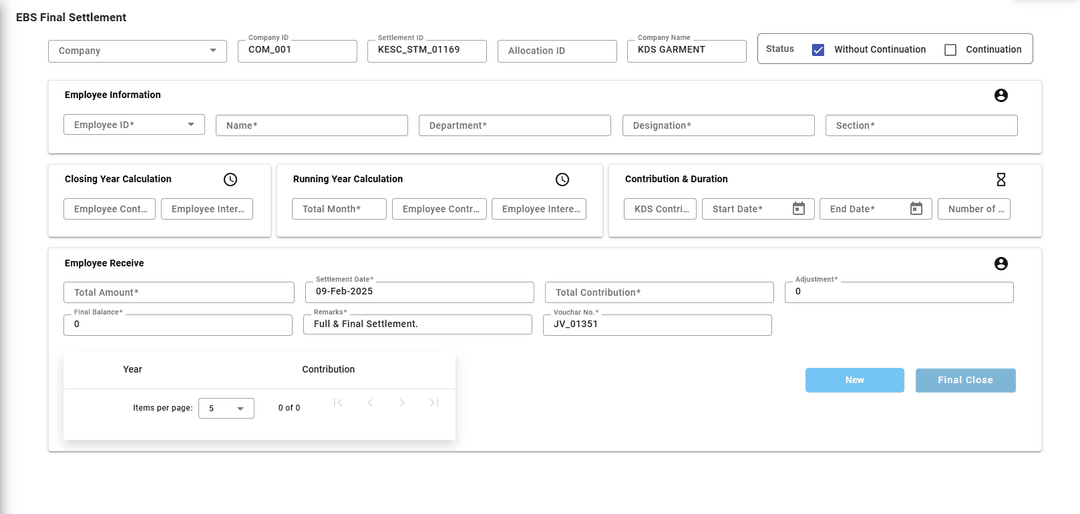Image resolution: width=1080 pixels, height=514 pixels.
Task: Select the Vouchar No. input field
Action: (x=657, y=325)
